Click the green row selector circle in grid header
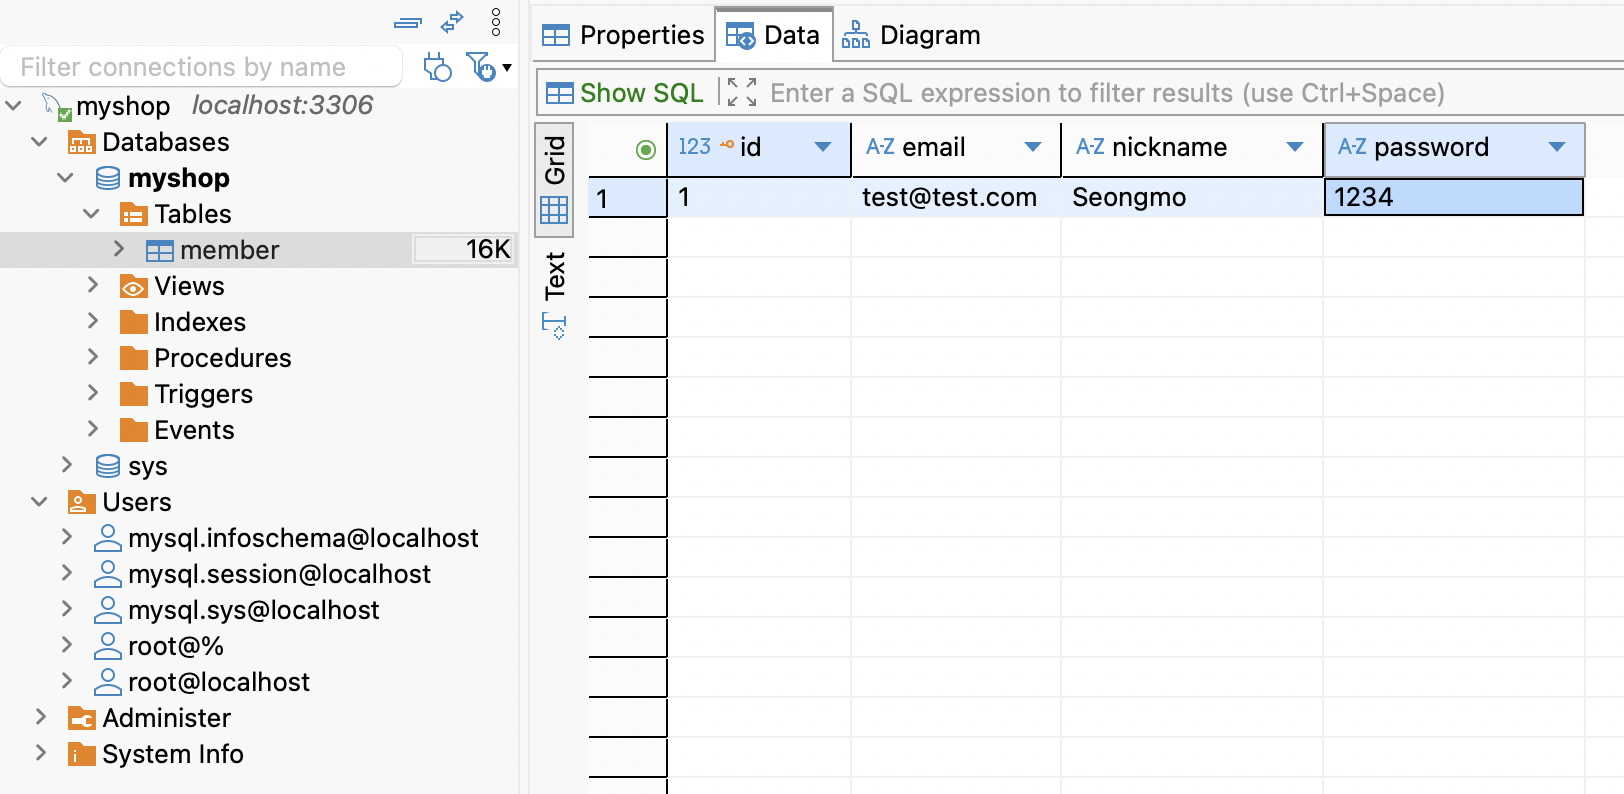Viewport: 1624px width, 794px height. (x=646, y=149)
